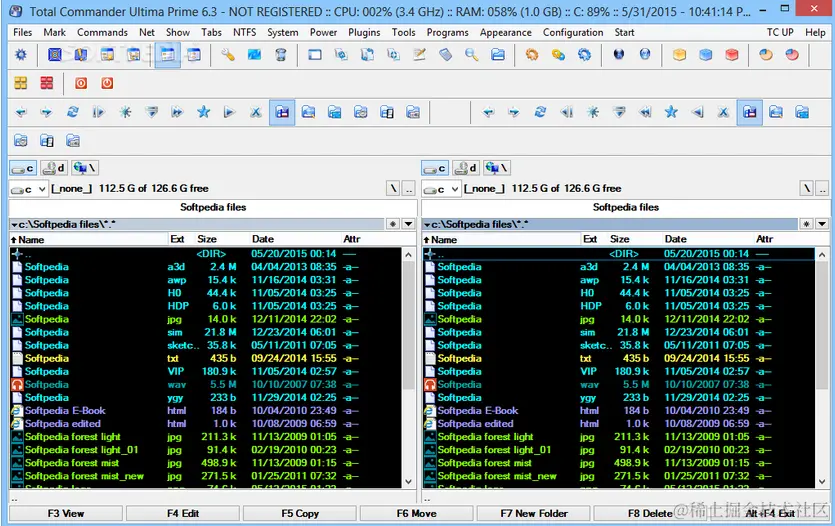Open the Plugins menu

tap(364, 32)
